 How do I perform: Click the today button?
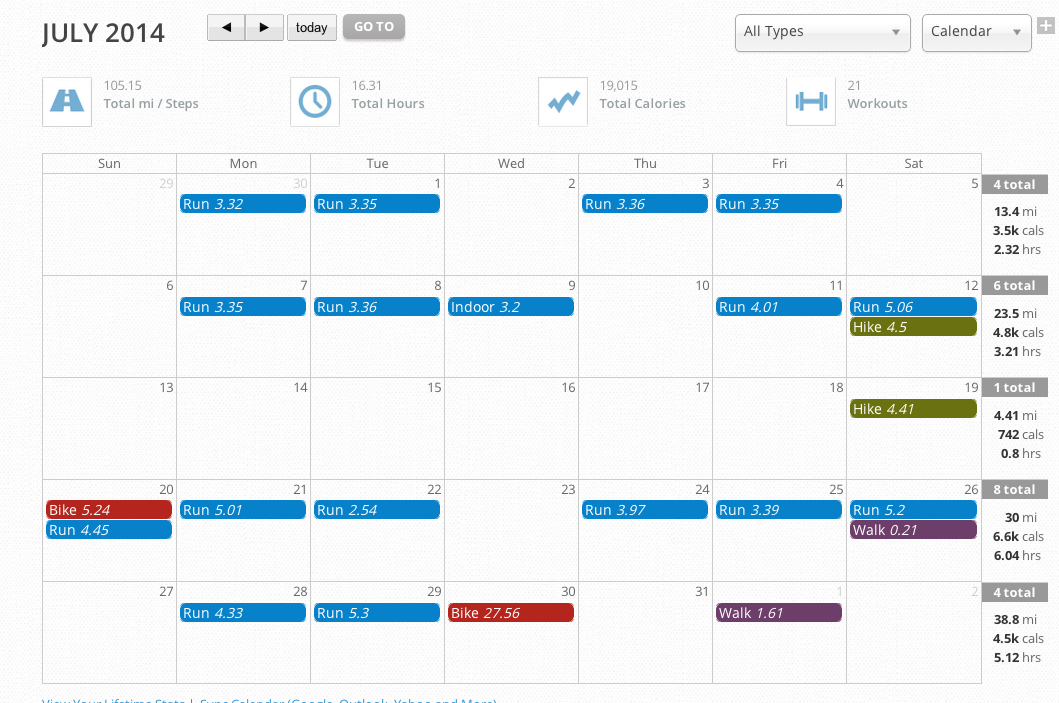311,28
